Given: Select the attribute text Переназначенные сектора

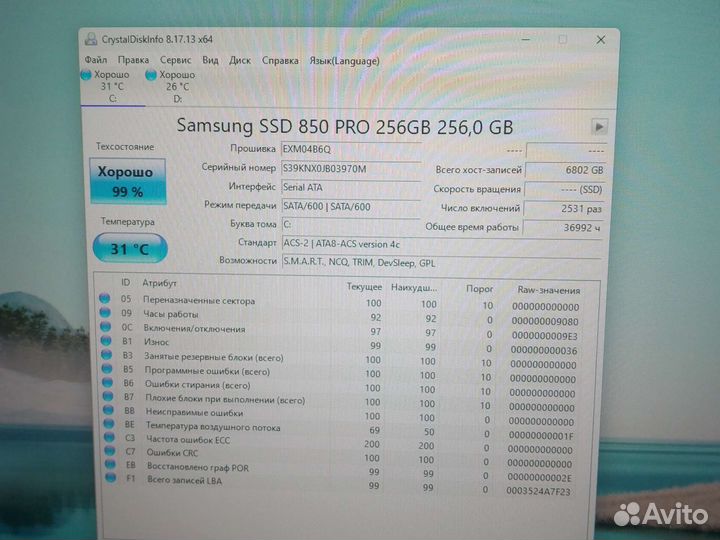Looking at the screenshot, I should point(199,301).
